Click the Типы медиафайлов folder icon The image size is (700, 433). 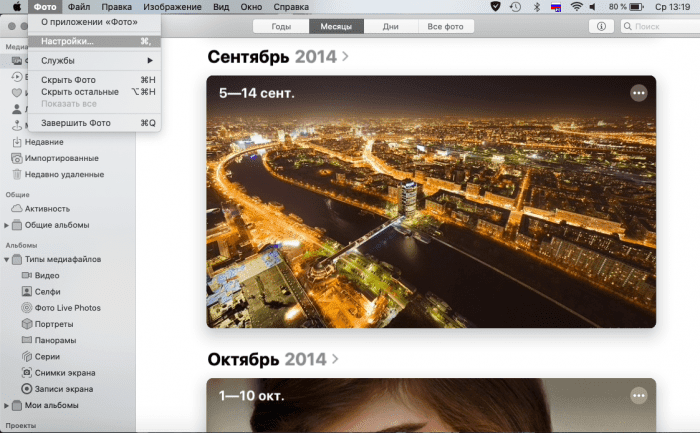(17, 259)
